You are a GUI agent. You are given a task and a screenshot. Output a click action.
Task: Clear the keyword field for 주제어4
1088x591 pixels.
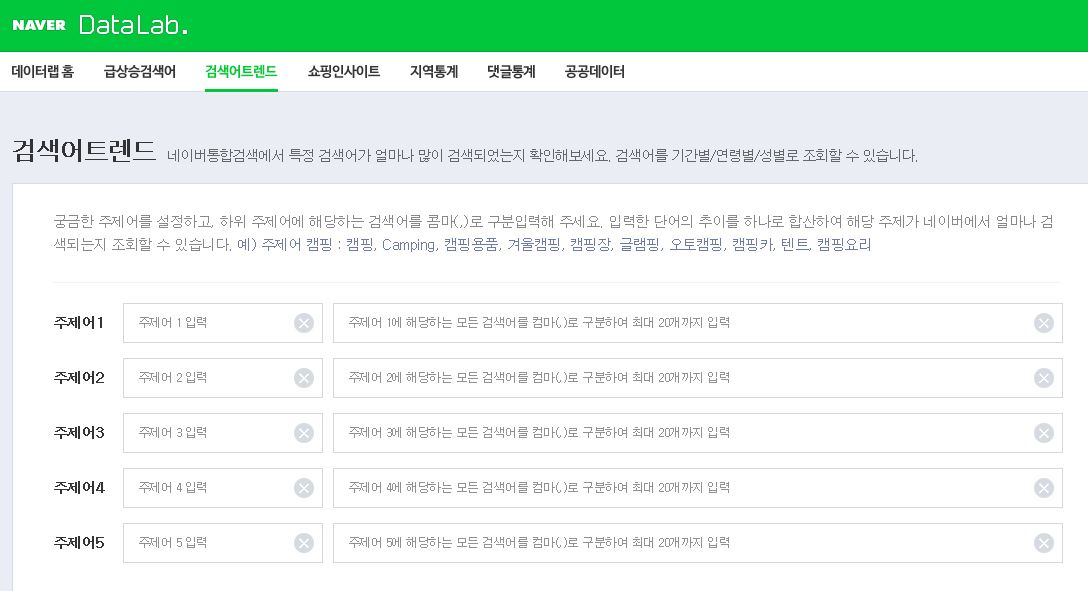click(x=1044, y=487)
